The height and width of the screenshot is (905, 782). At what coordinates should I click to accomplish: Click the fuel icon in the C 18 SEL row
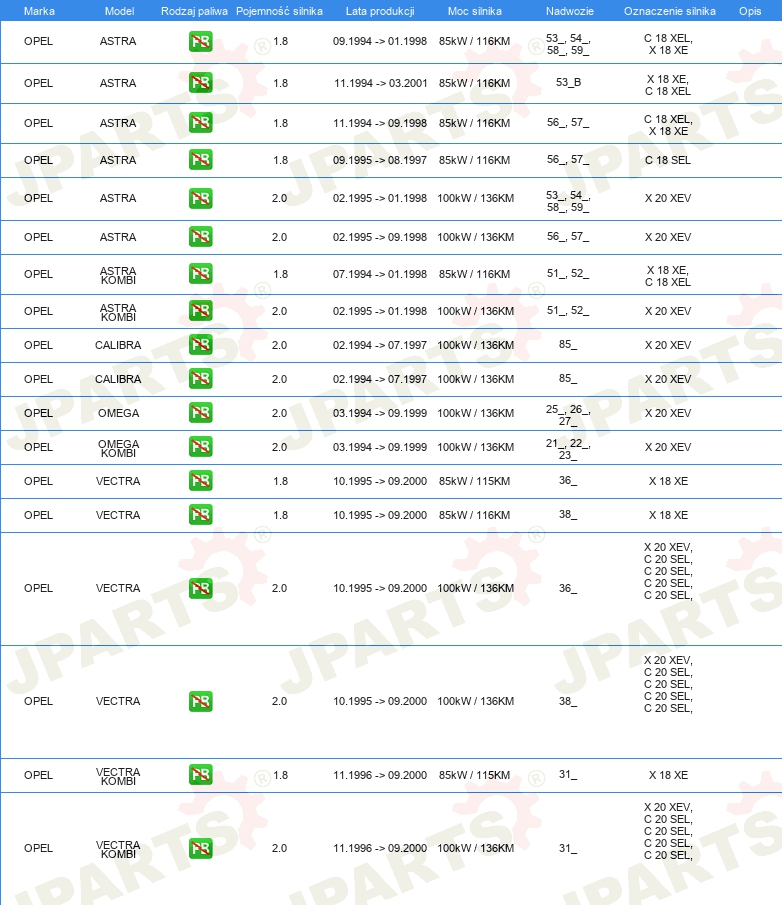click(x=200, y=160)
